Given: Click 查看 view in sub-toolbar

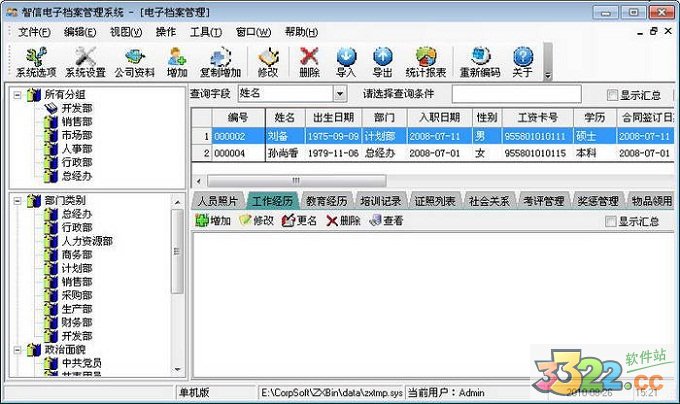Looking at the screenshot, I should point(386,221).
